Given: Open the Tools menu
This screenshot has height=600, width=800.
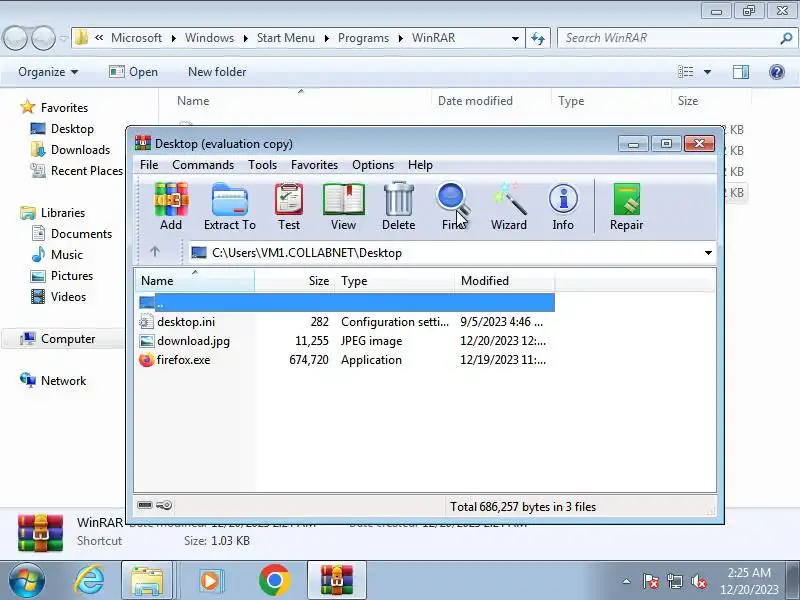Looking at the screenshot, I should coord(262,165).
